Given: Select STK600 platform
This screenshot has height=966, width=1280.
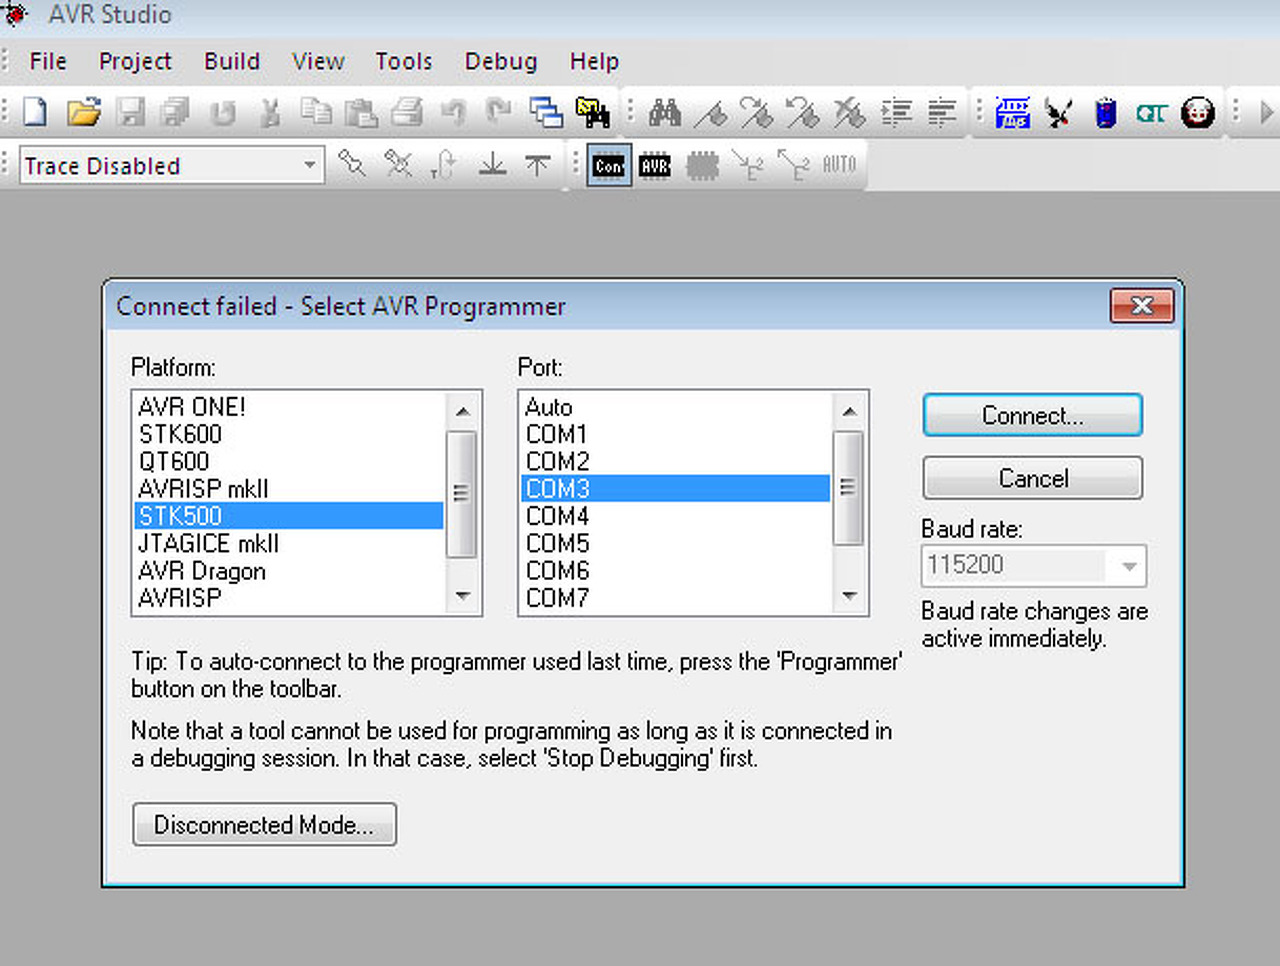Looking at the screenshot, I should [289, 434].
